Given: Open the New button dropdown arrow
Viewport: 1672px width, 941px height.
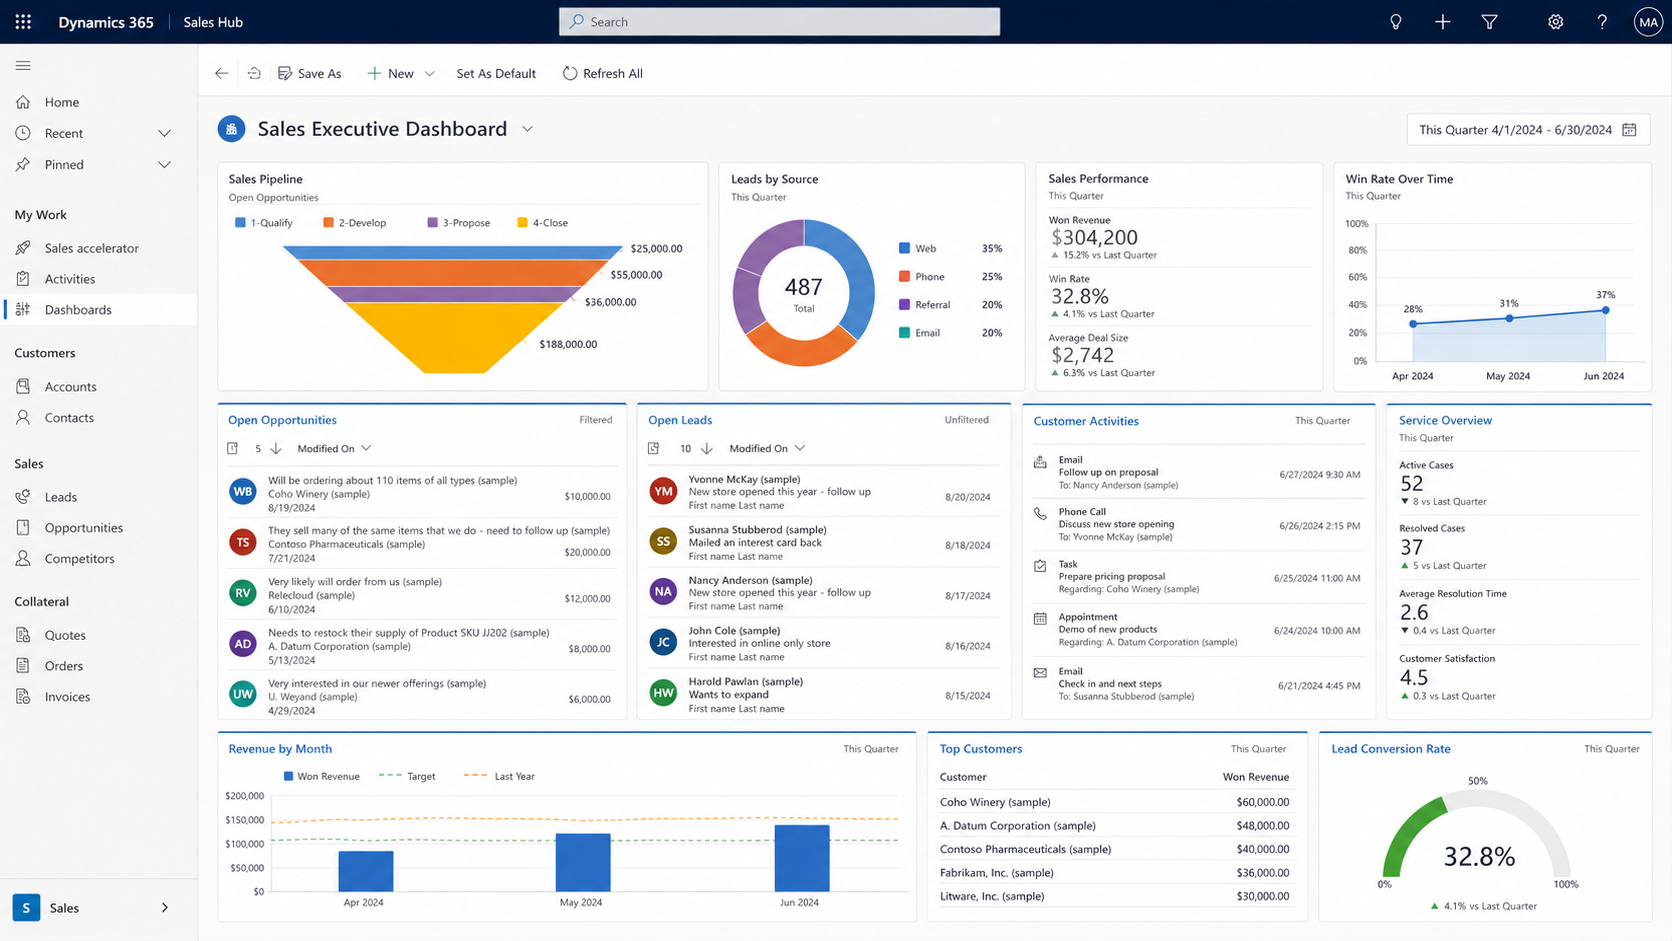Looking at the screenshot, I should (x=430, y=74).
